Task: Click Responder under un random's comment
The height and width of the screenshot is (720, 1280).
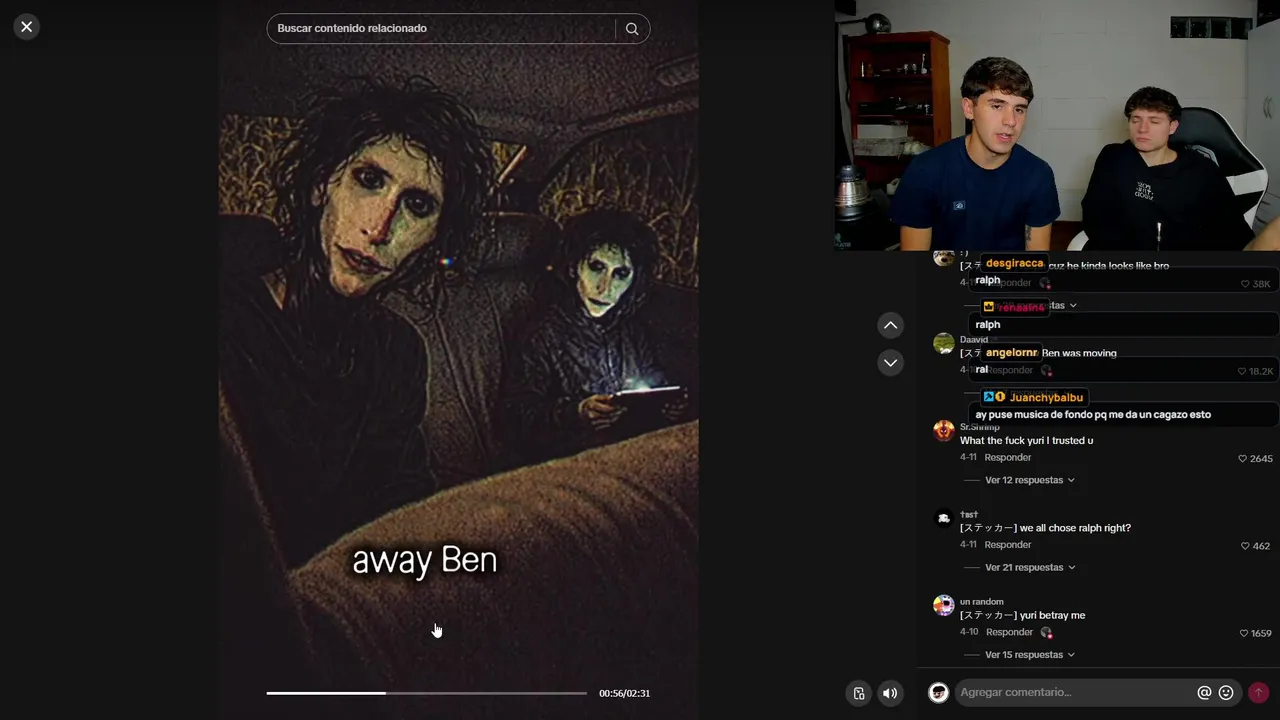Action: (1009, 632)
